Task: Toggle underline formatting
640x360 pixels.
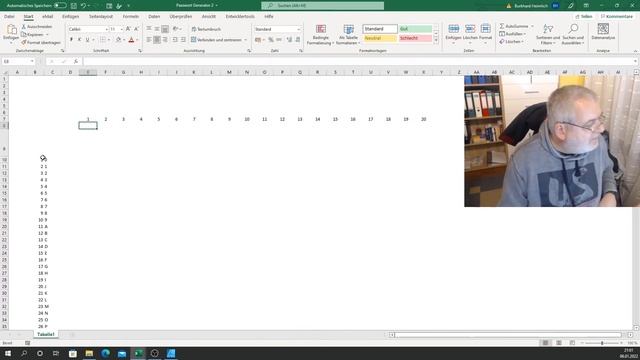Action: [87, 40]
